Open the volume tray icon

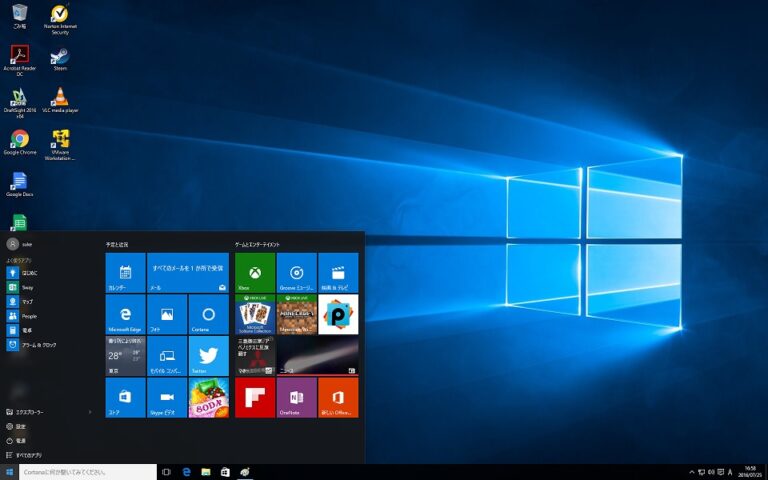tap(711, 472)
